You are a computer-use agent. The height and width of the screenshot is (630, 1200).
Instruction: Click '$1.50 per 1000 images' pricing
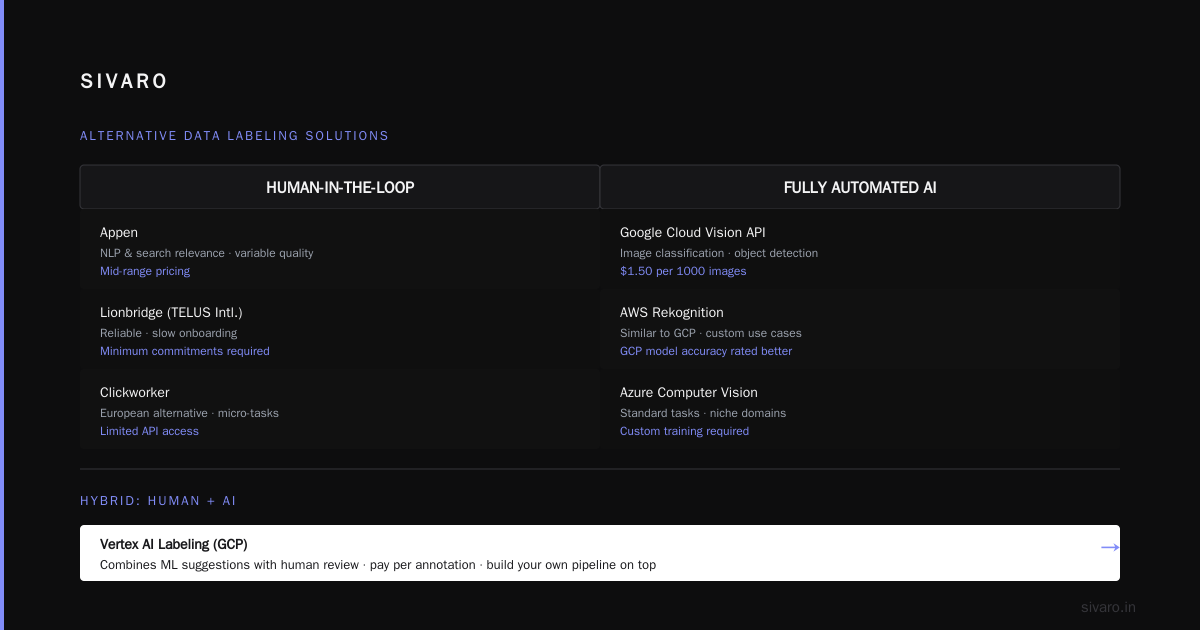click(683, 271)
